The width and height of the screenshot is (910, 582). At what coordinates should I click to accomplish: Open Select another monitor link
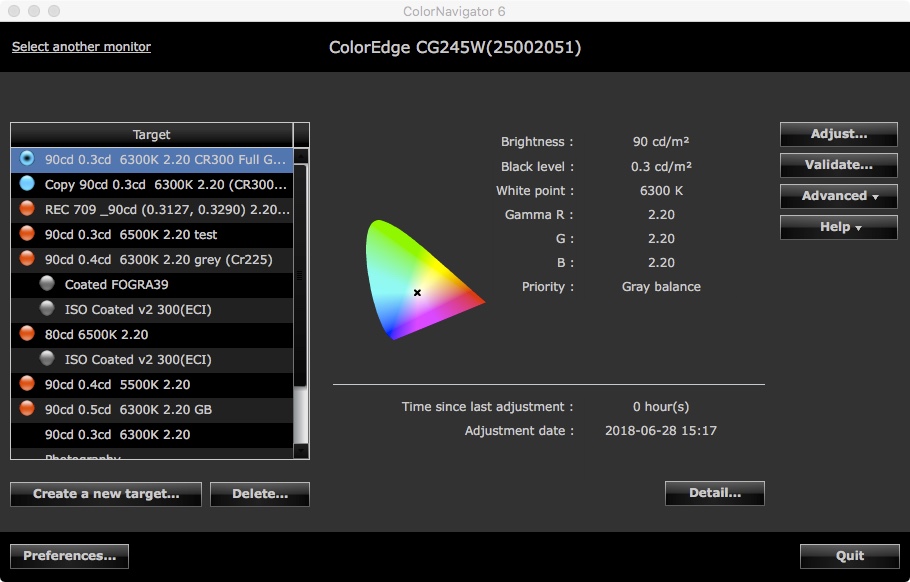[80, 47]
